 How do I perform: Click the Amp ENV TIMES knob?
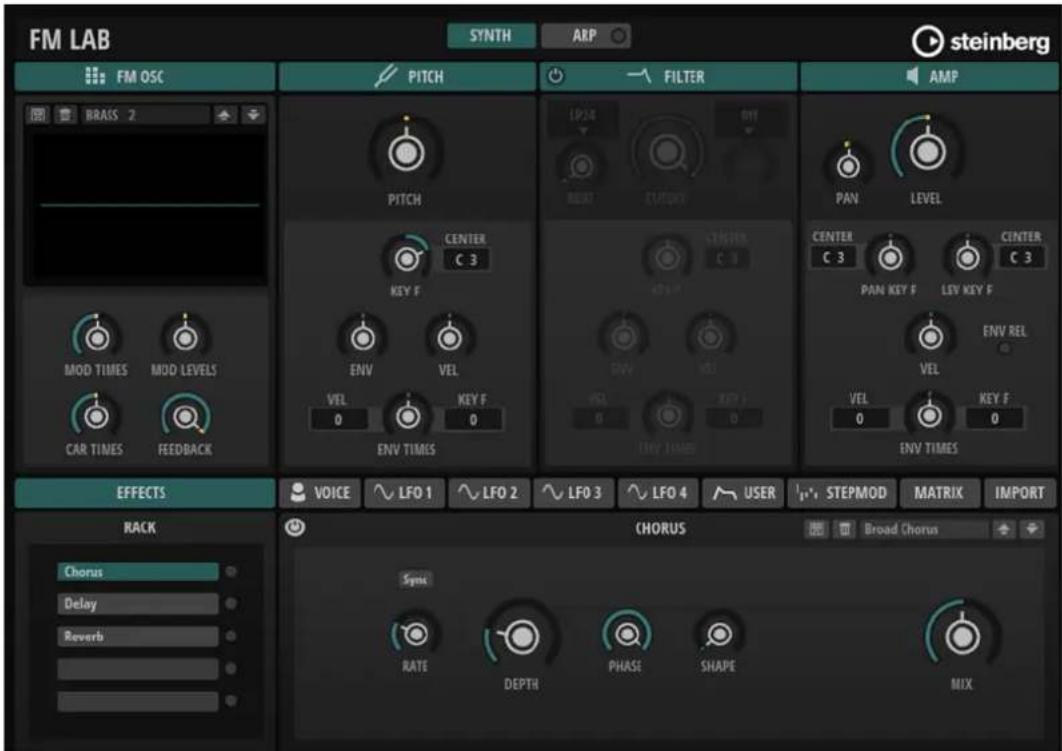[929, 415]
